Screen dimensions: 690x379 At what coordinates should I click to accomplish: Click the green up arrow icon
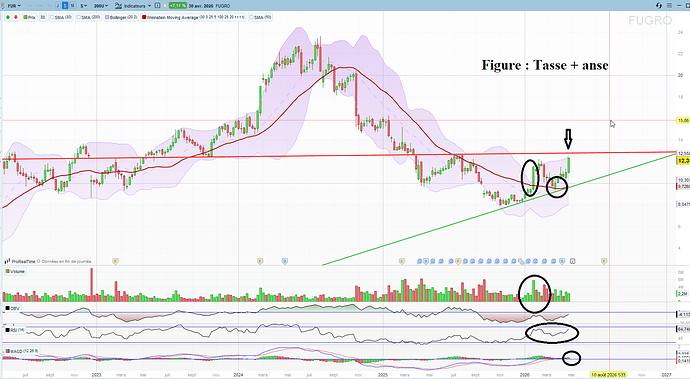[7, 17]
